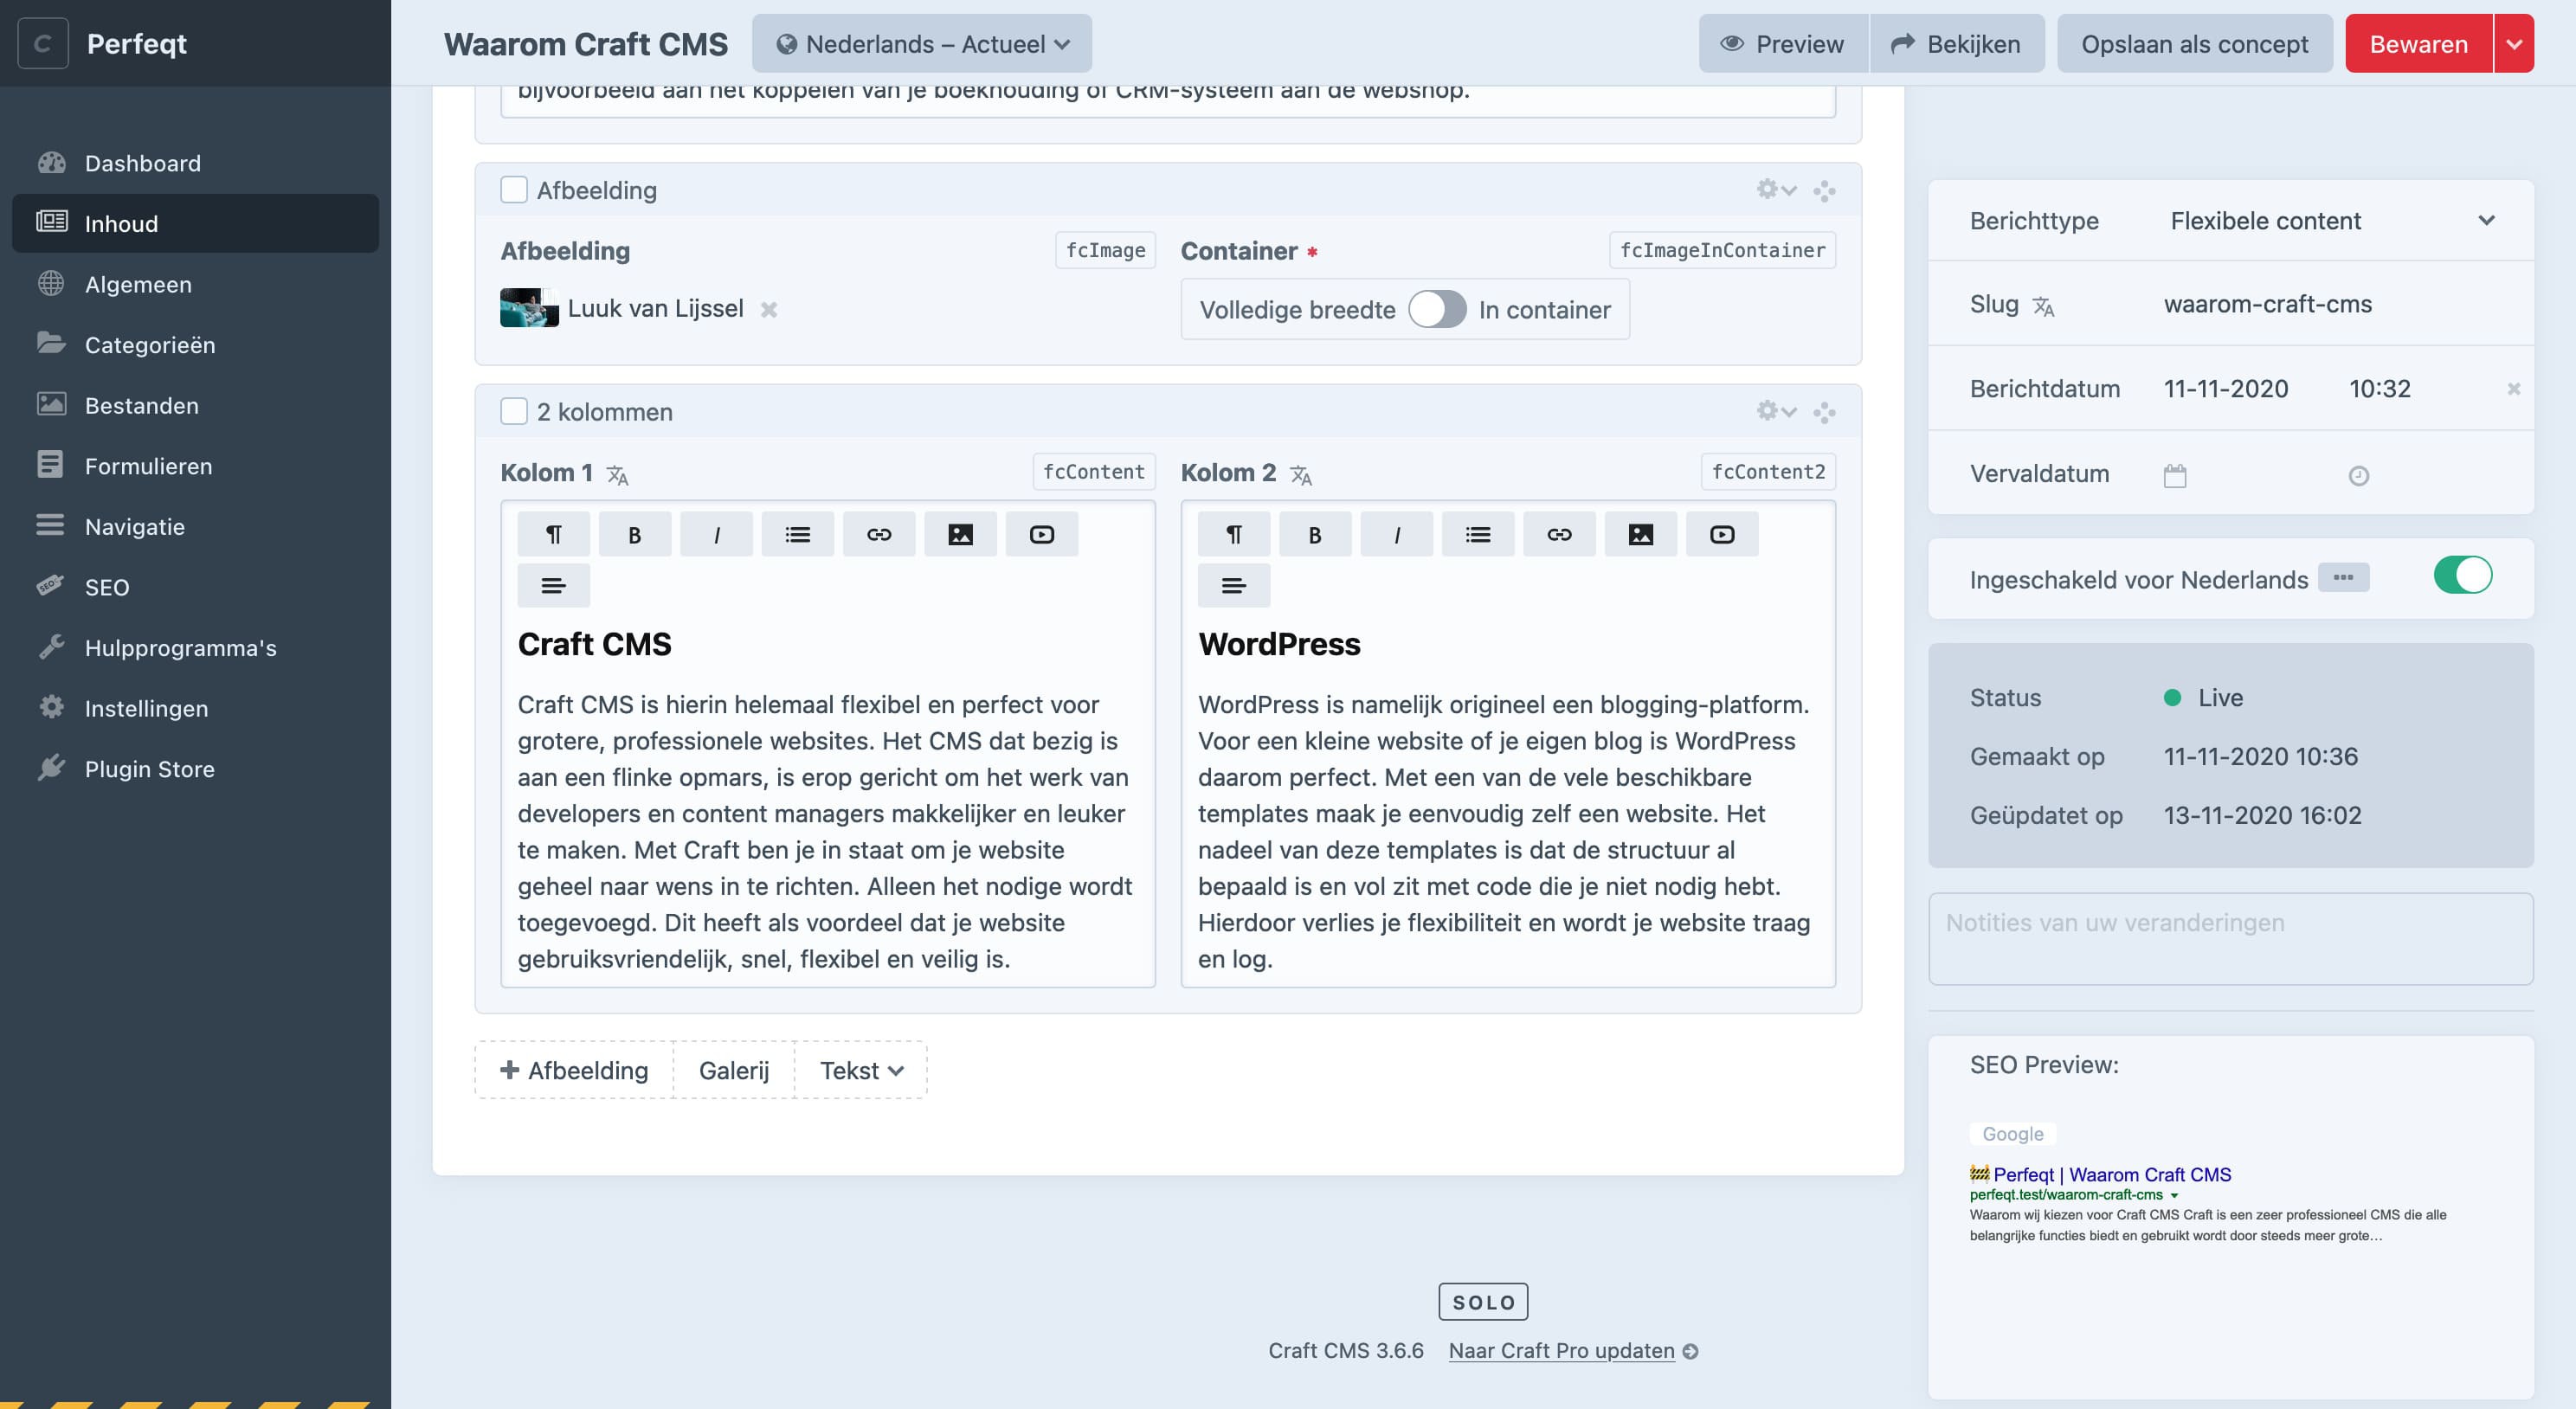This screenshot has width=2576, height=1409.
Task: Remove Luuk van Lijssel image
Action: pos(768,309)
